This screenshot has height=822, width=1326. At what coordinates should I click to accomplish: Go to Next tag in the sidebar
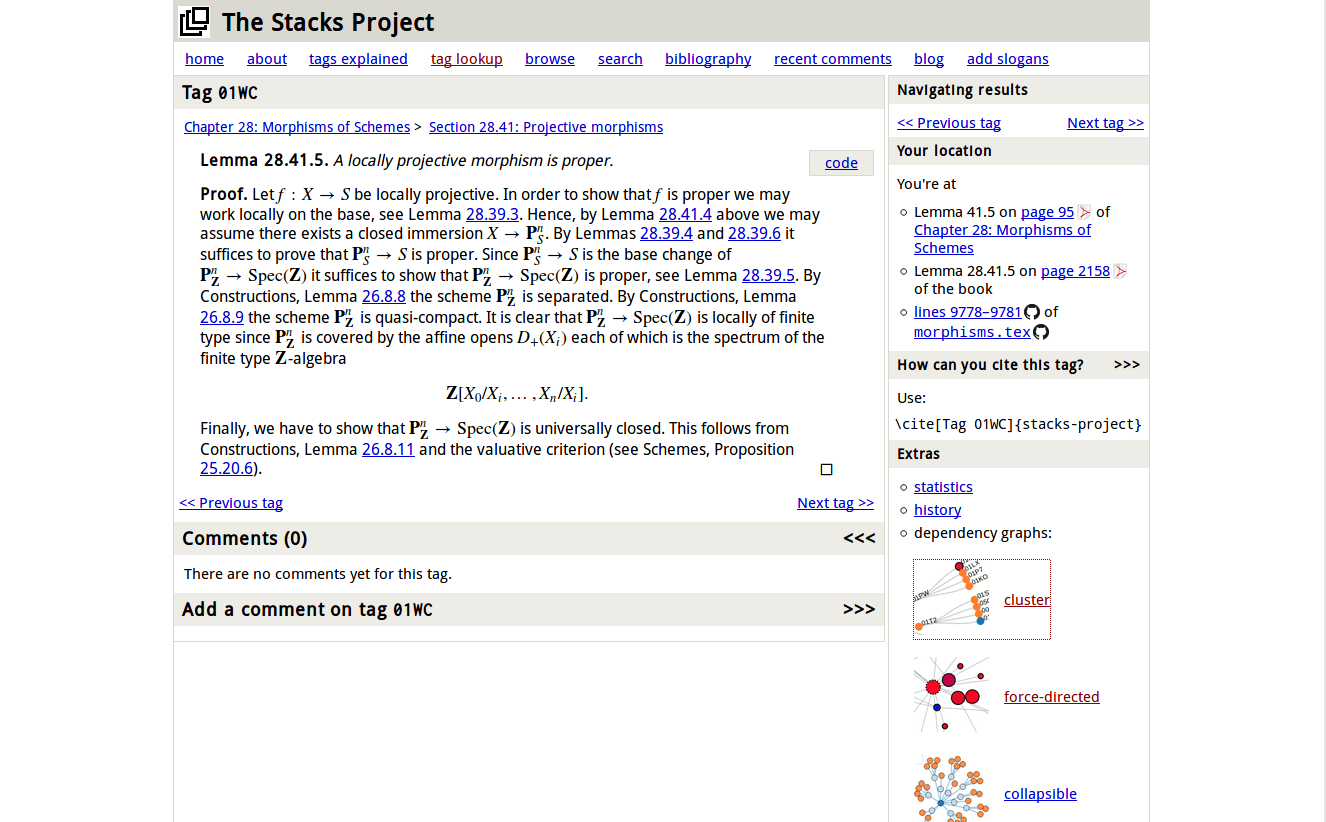(x=1105, y=123)
